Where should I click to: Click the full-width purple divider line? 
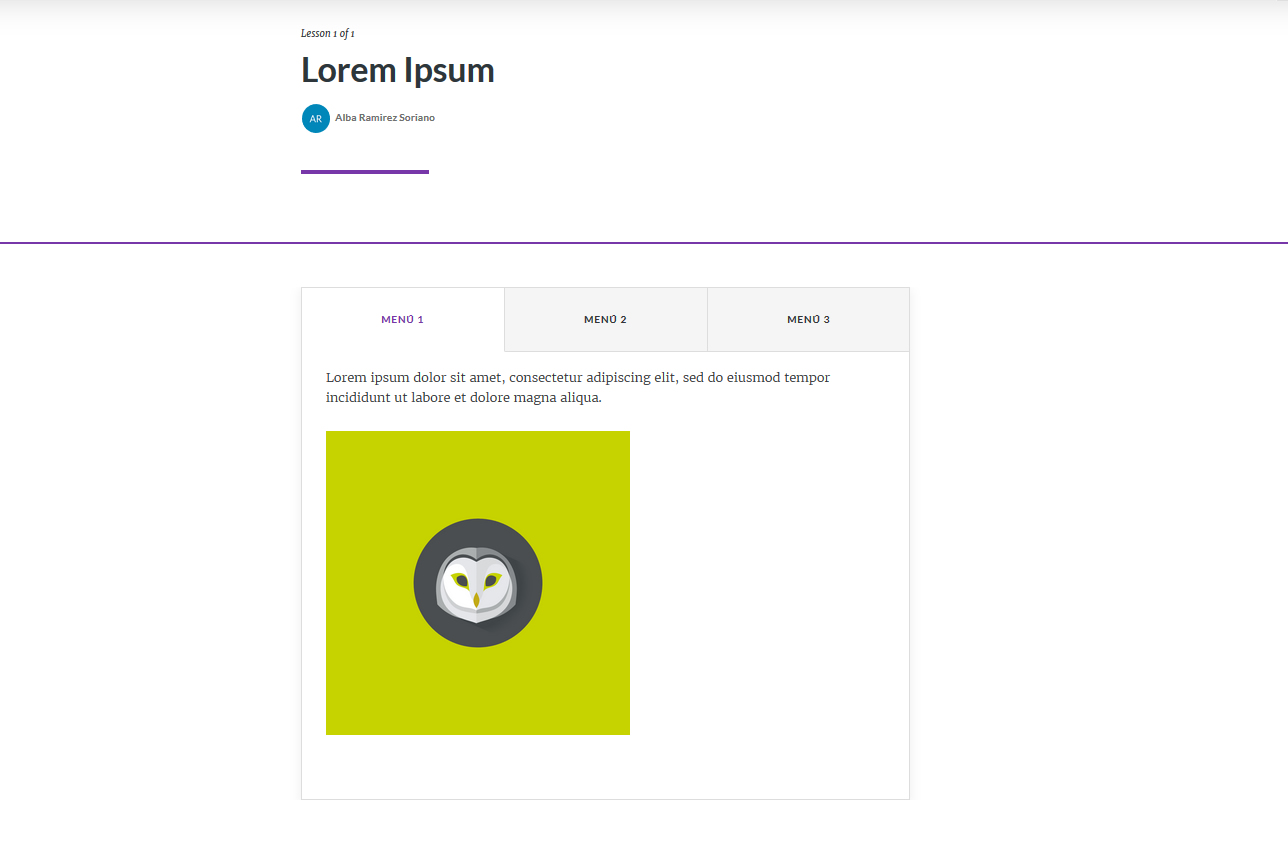[x=644, y=243]
